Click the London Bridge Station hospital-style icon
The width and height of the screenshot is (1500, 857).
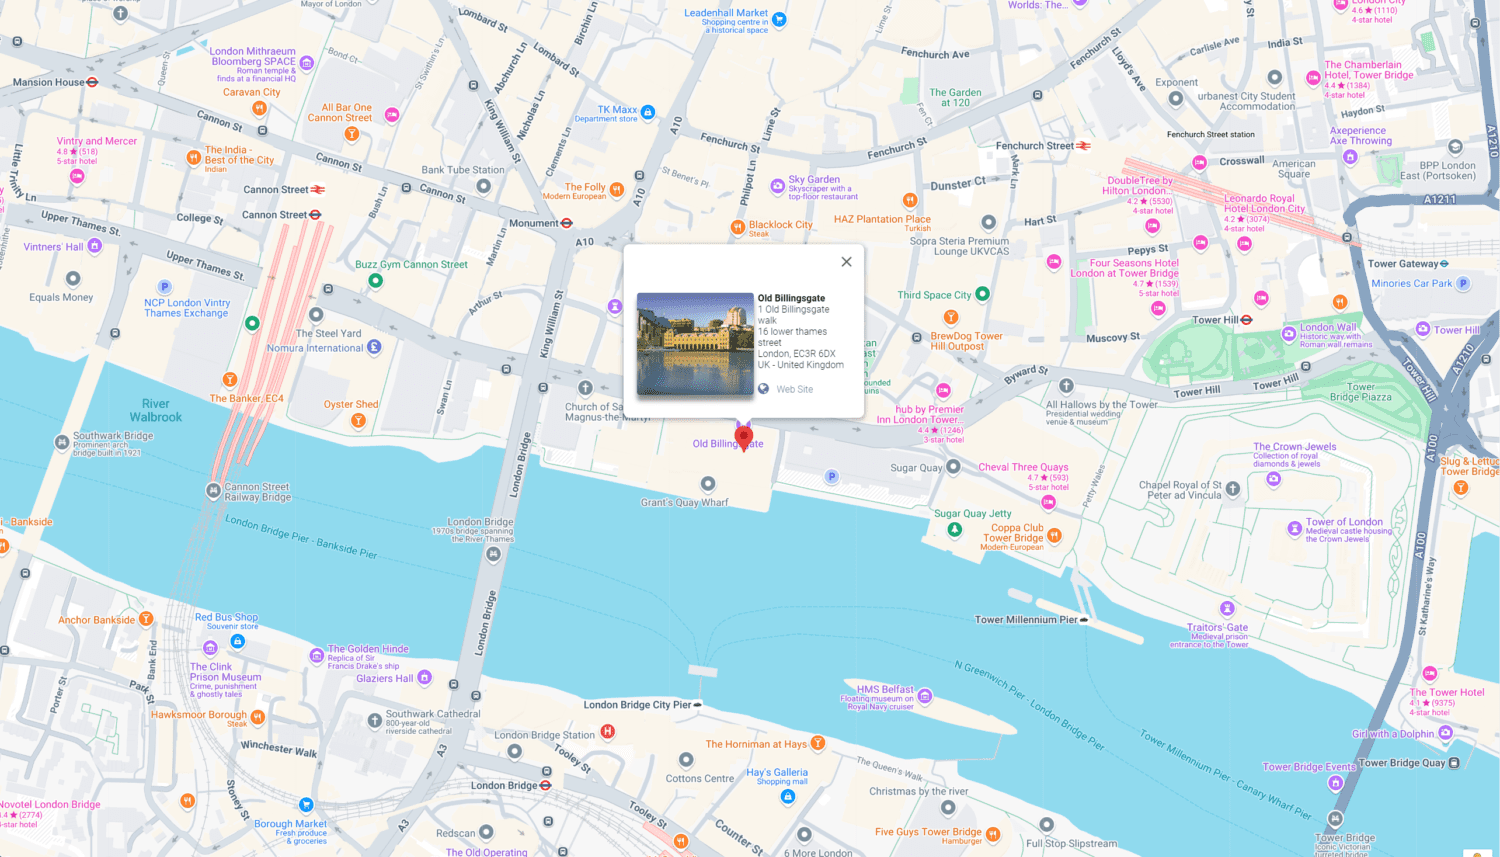(x=607, y=732)
